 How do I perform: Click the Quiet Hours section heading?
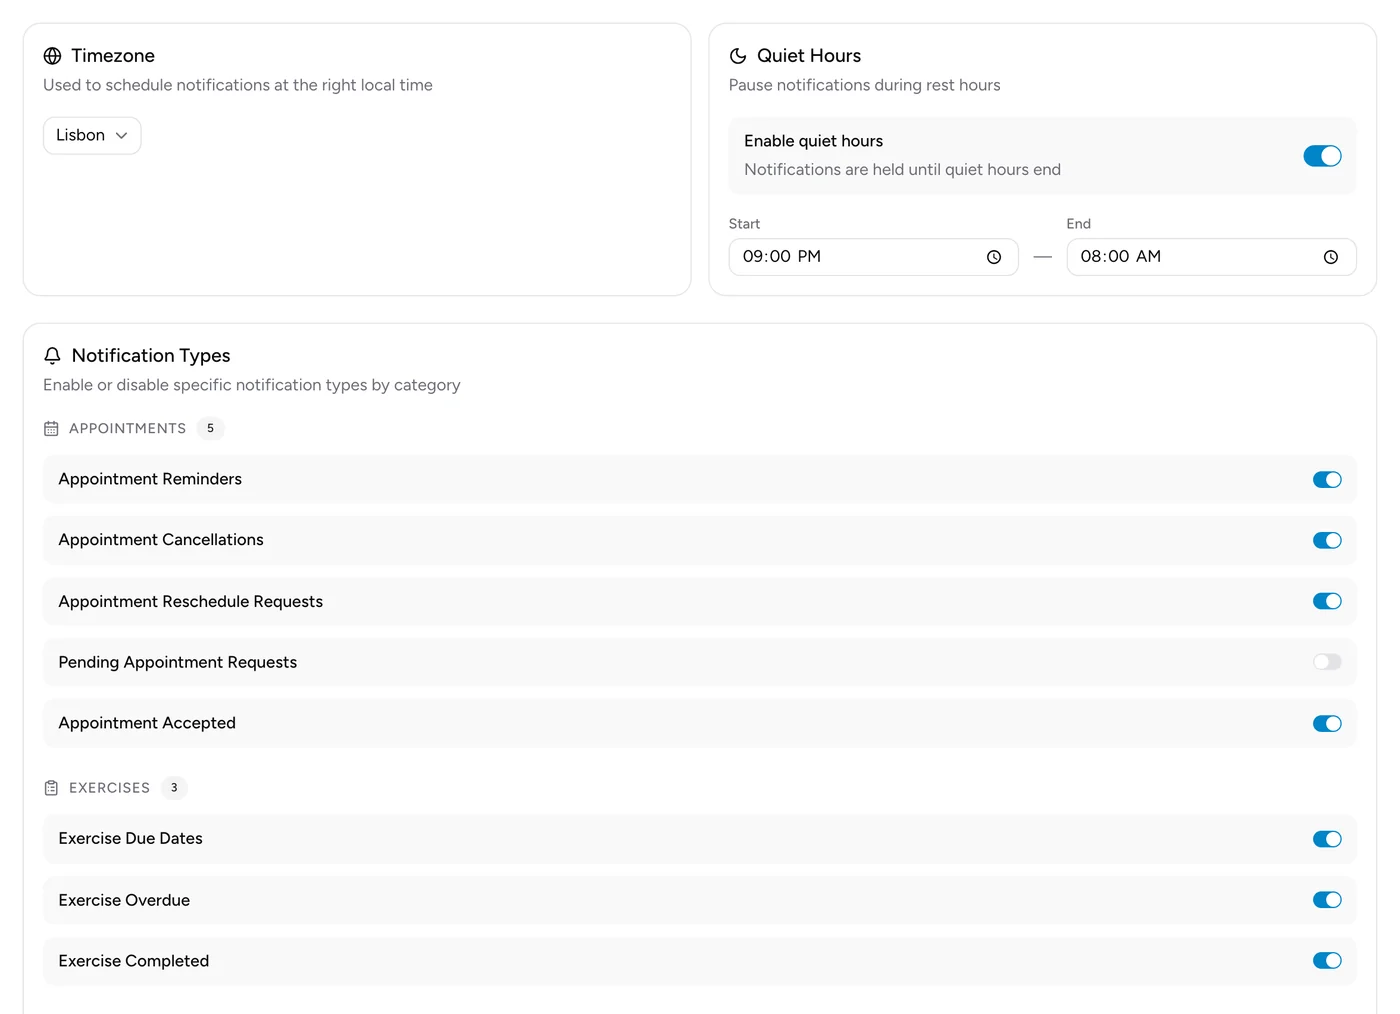809,56
